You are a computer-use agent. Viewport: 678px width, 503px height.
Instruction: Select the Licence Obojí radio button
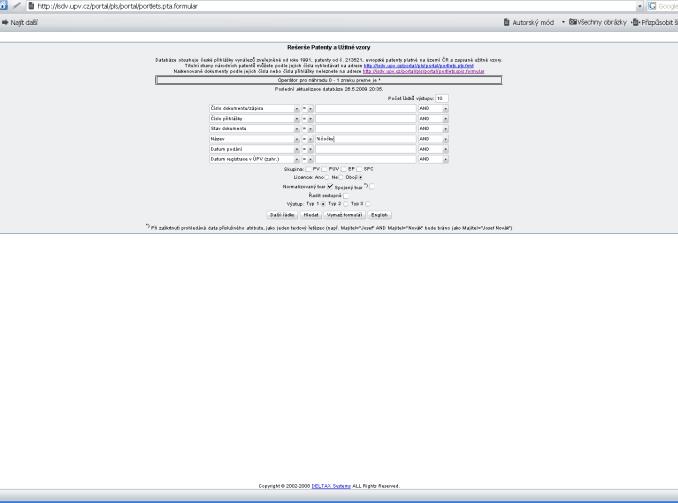361,177
